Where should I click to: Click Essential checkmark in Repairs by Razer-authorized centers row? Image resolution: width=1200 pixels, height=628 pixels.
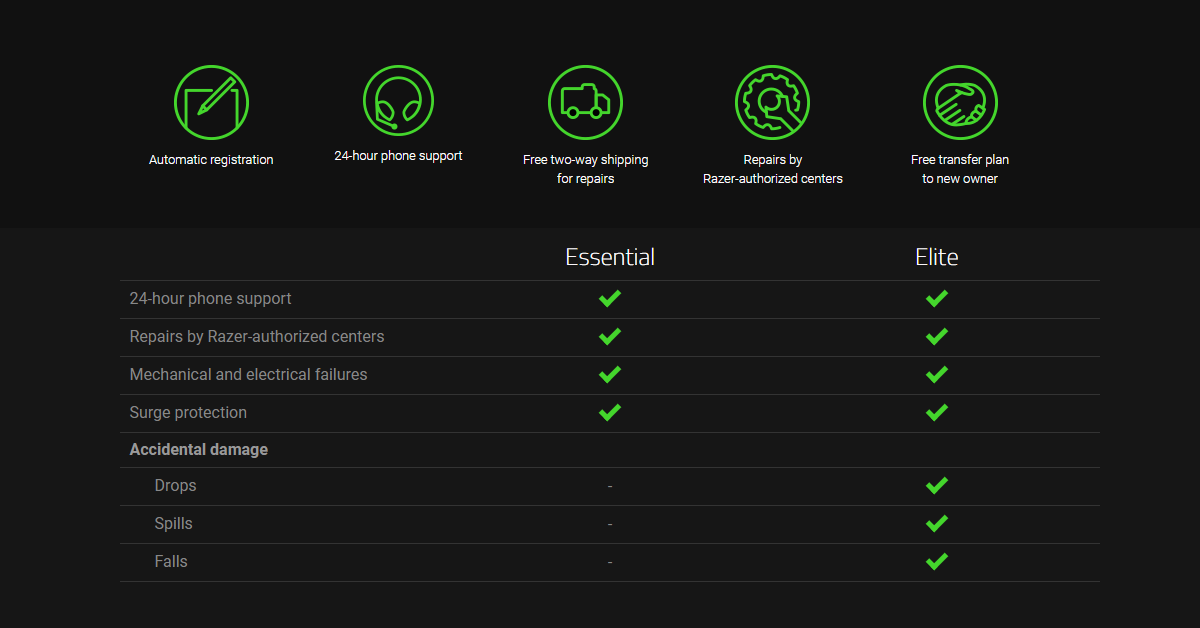click(x=610, y=336)
